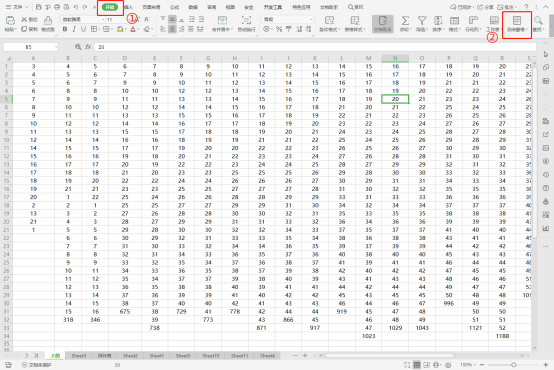Click the formula bar input showing 20

coord(314,47)
